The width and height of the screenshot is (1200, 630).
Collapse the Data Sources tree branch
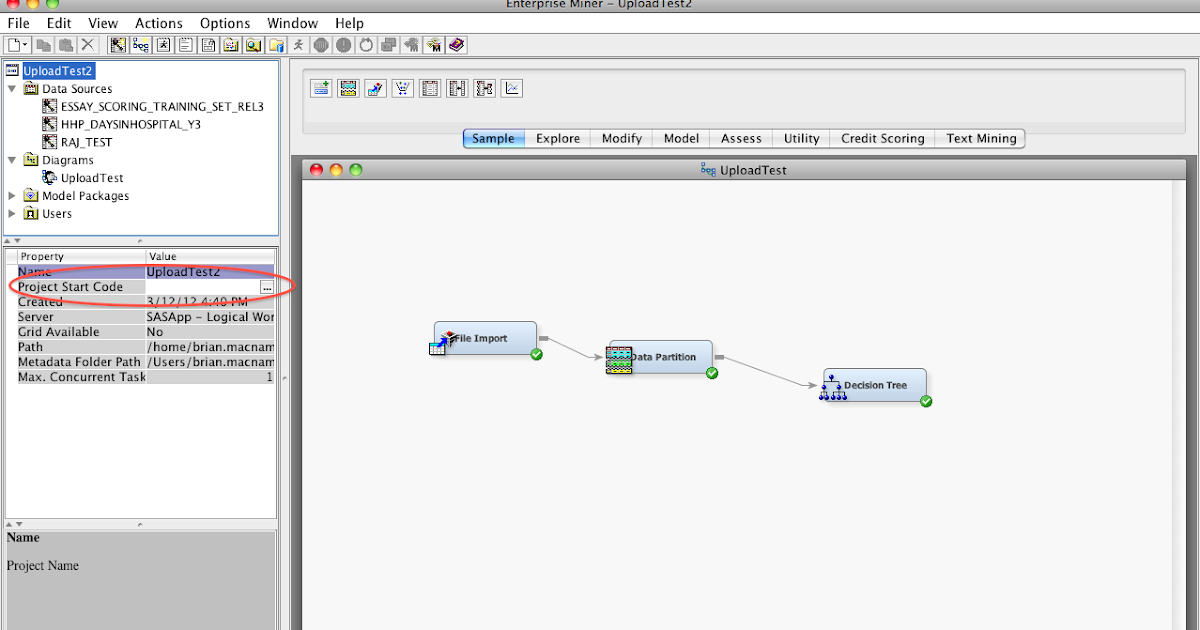coord(10,88)
